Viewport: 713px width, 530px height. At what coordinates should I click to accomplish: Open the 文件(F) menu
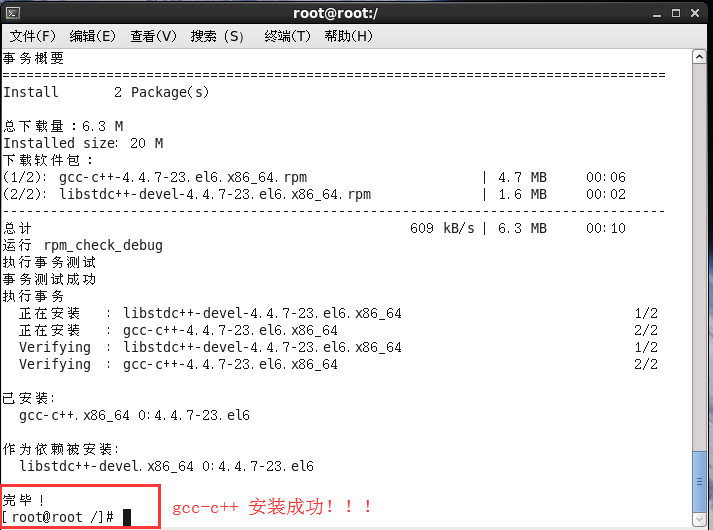tap(33, 36)
